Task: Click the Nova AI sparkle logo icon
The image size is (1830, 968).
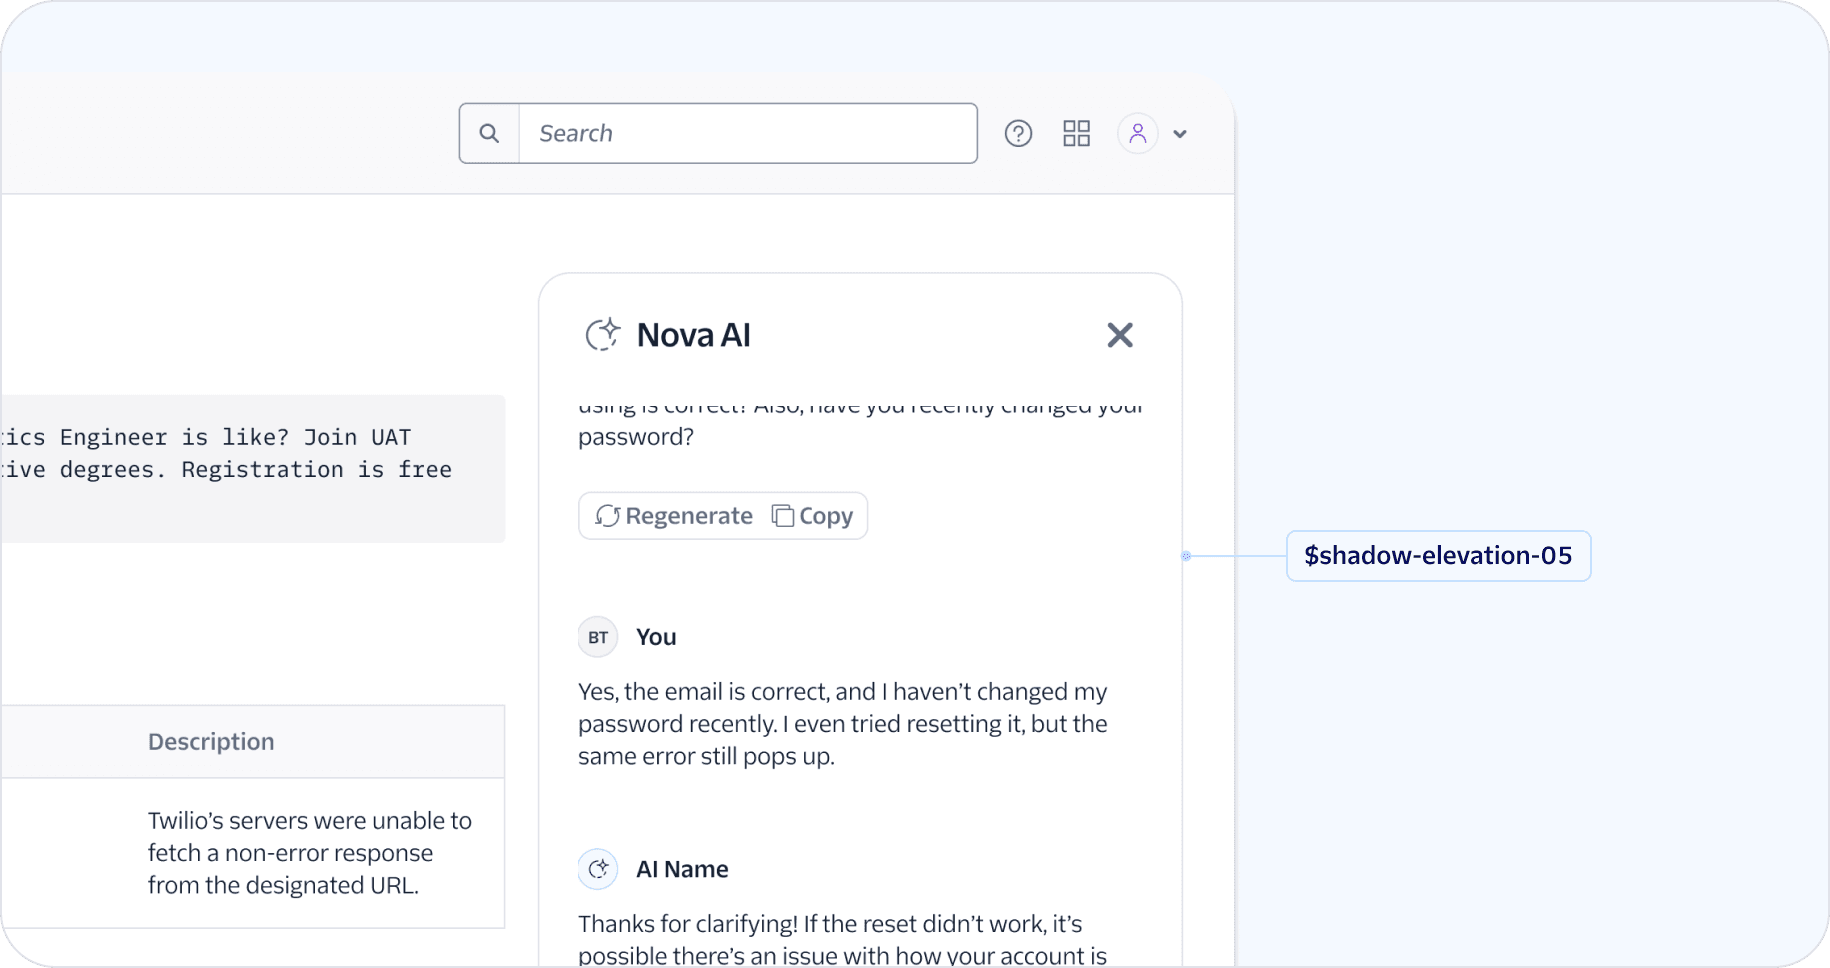Action: [x=602, y=335]
